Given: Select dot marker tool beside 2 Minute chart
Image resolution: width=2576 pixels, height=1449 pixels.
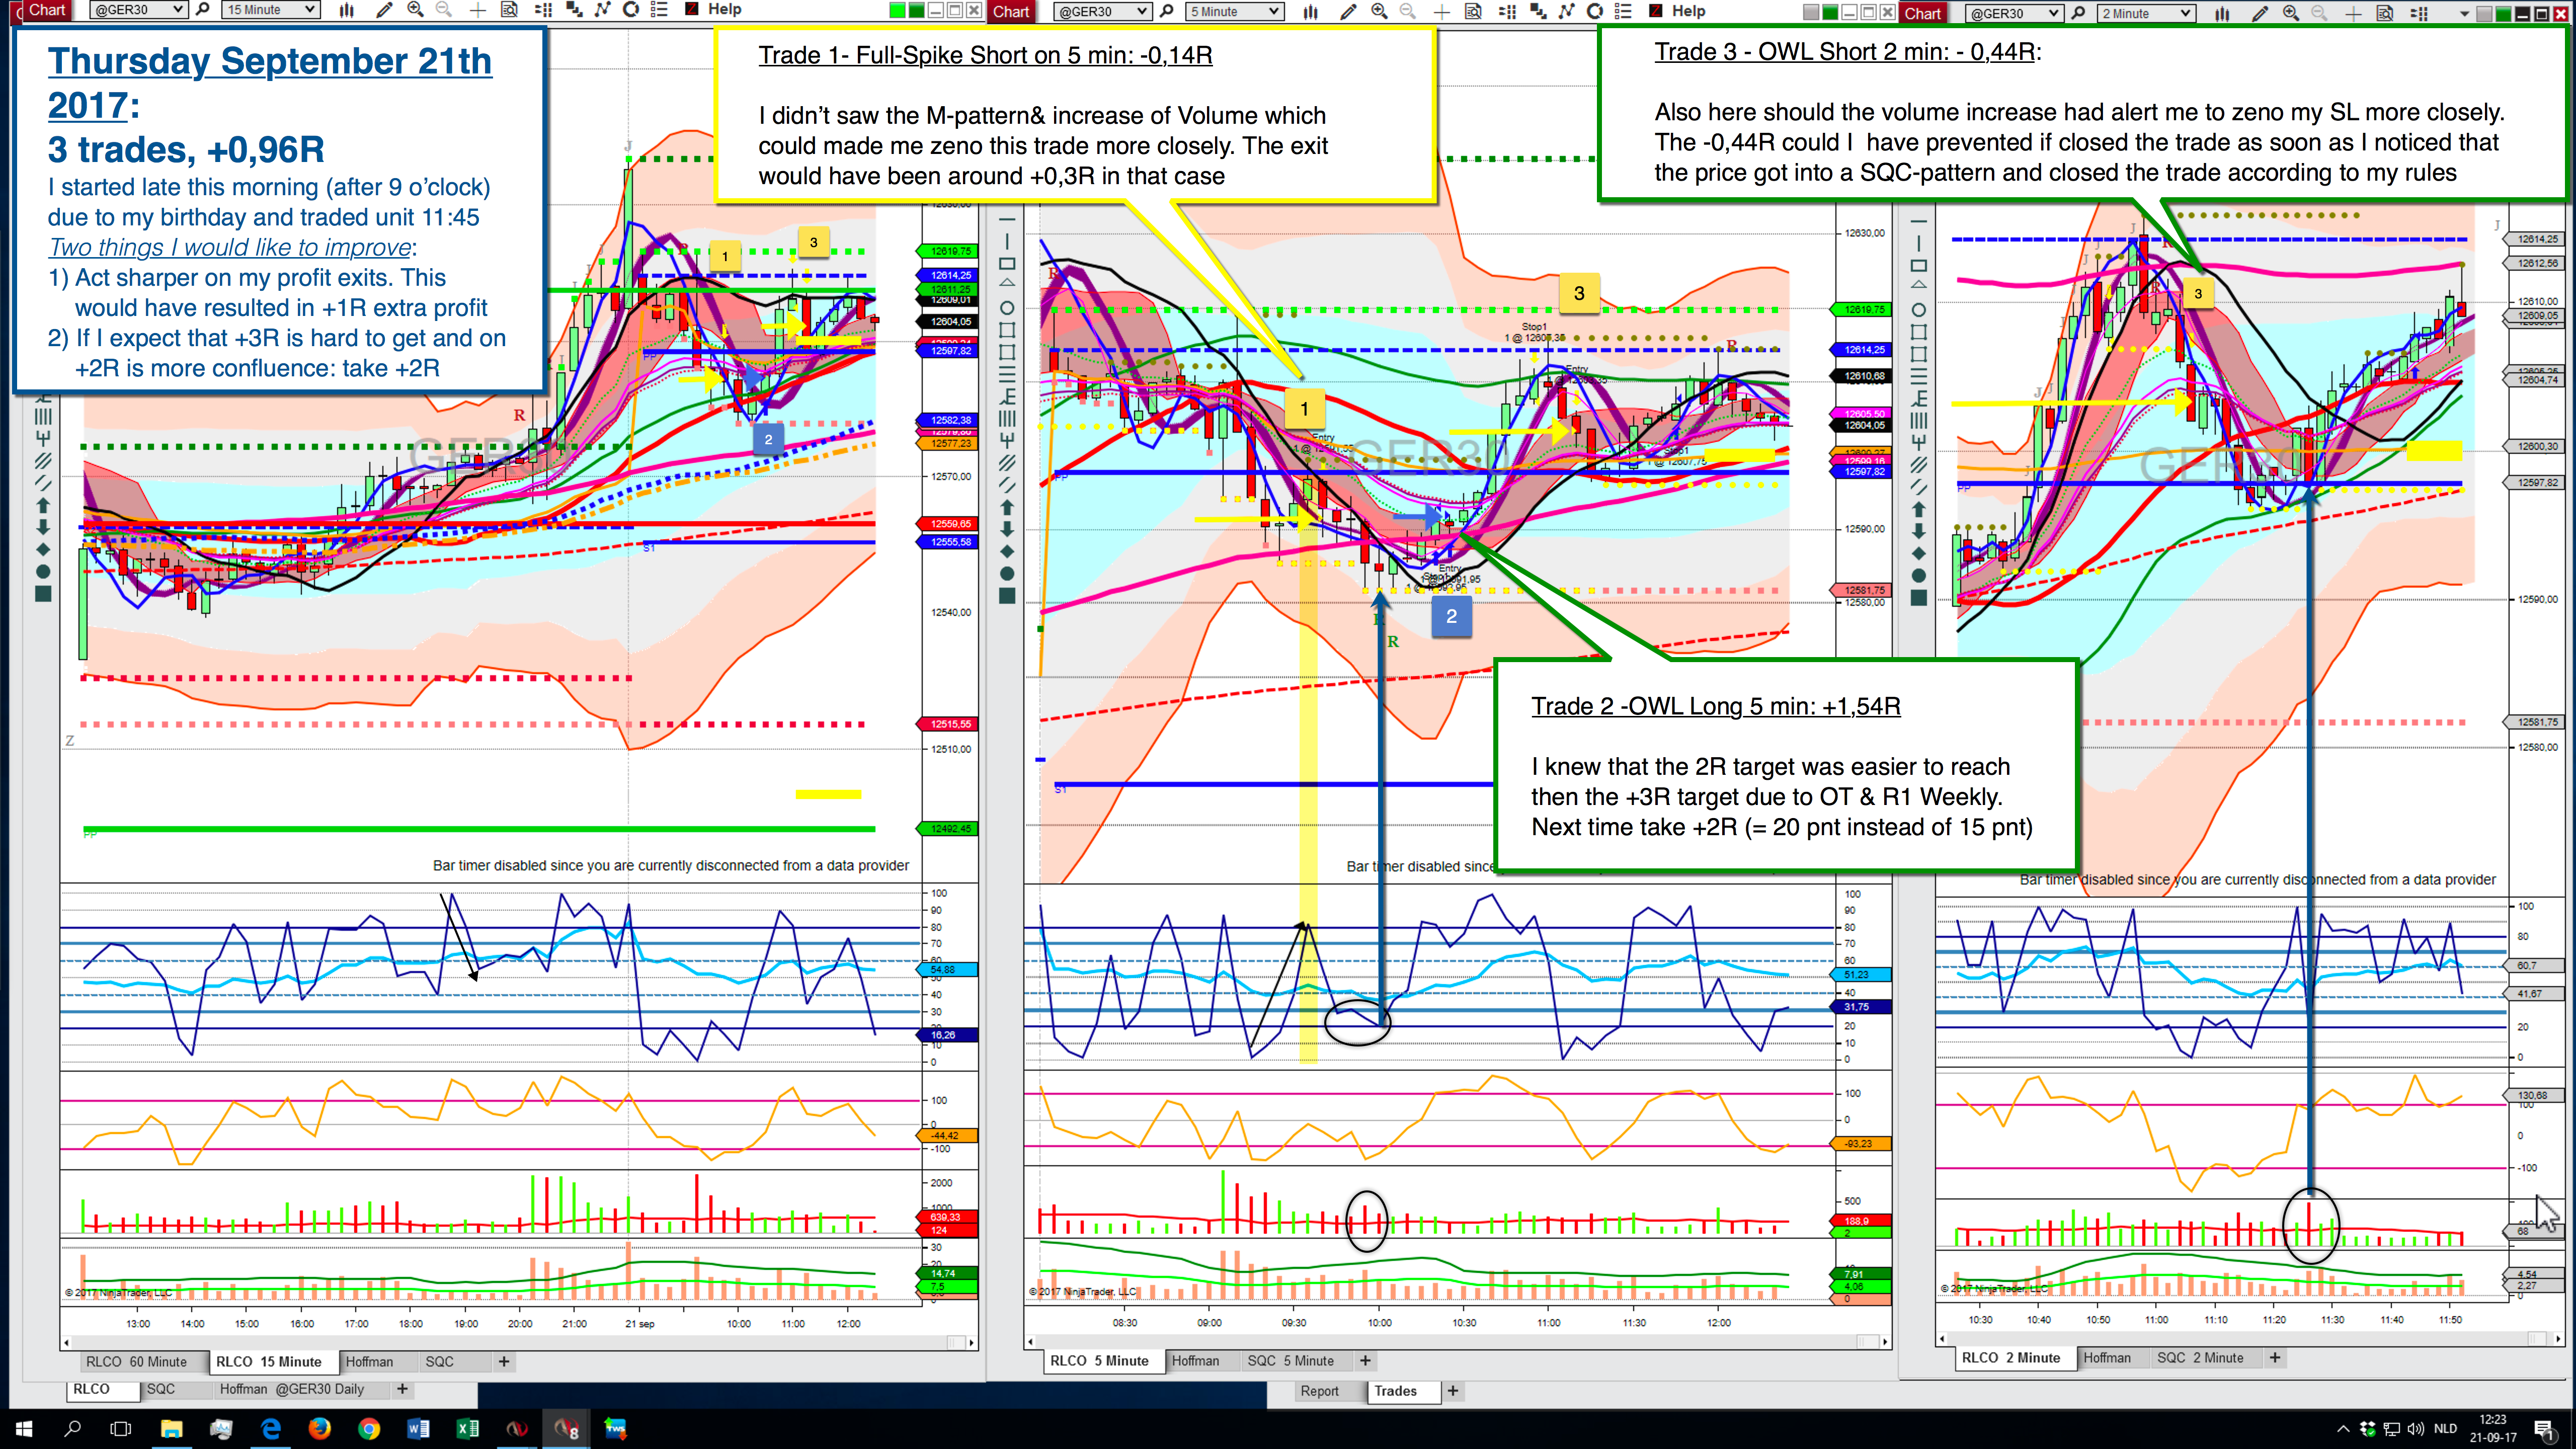Looking at the screenshot, I should point(1918,575).
